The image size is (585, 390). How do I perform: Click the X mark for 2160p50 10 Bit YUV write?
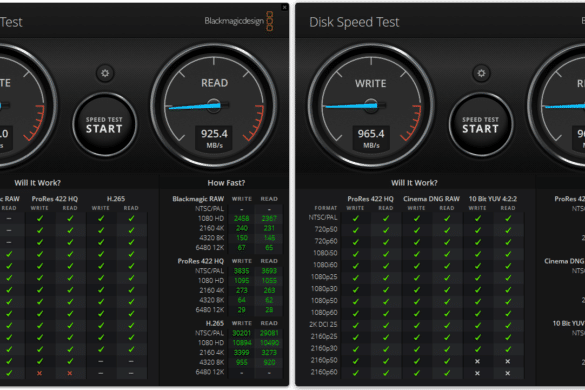point(477,361)
